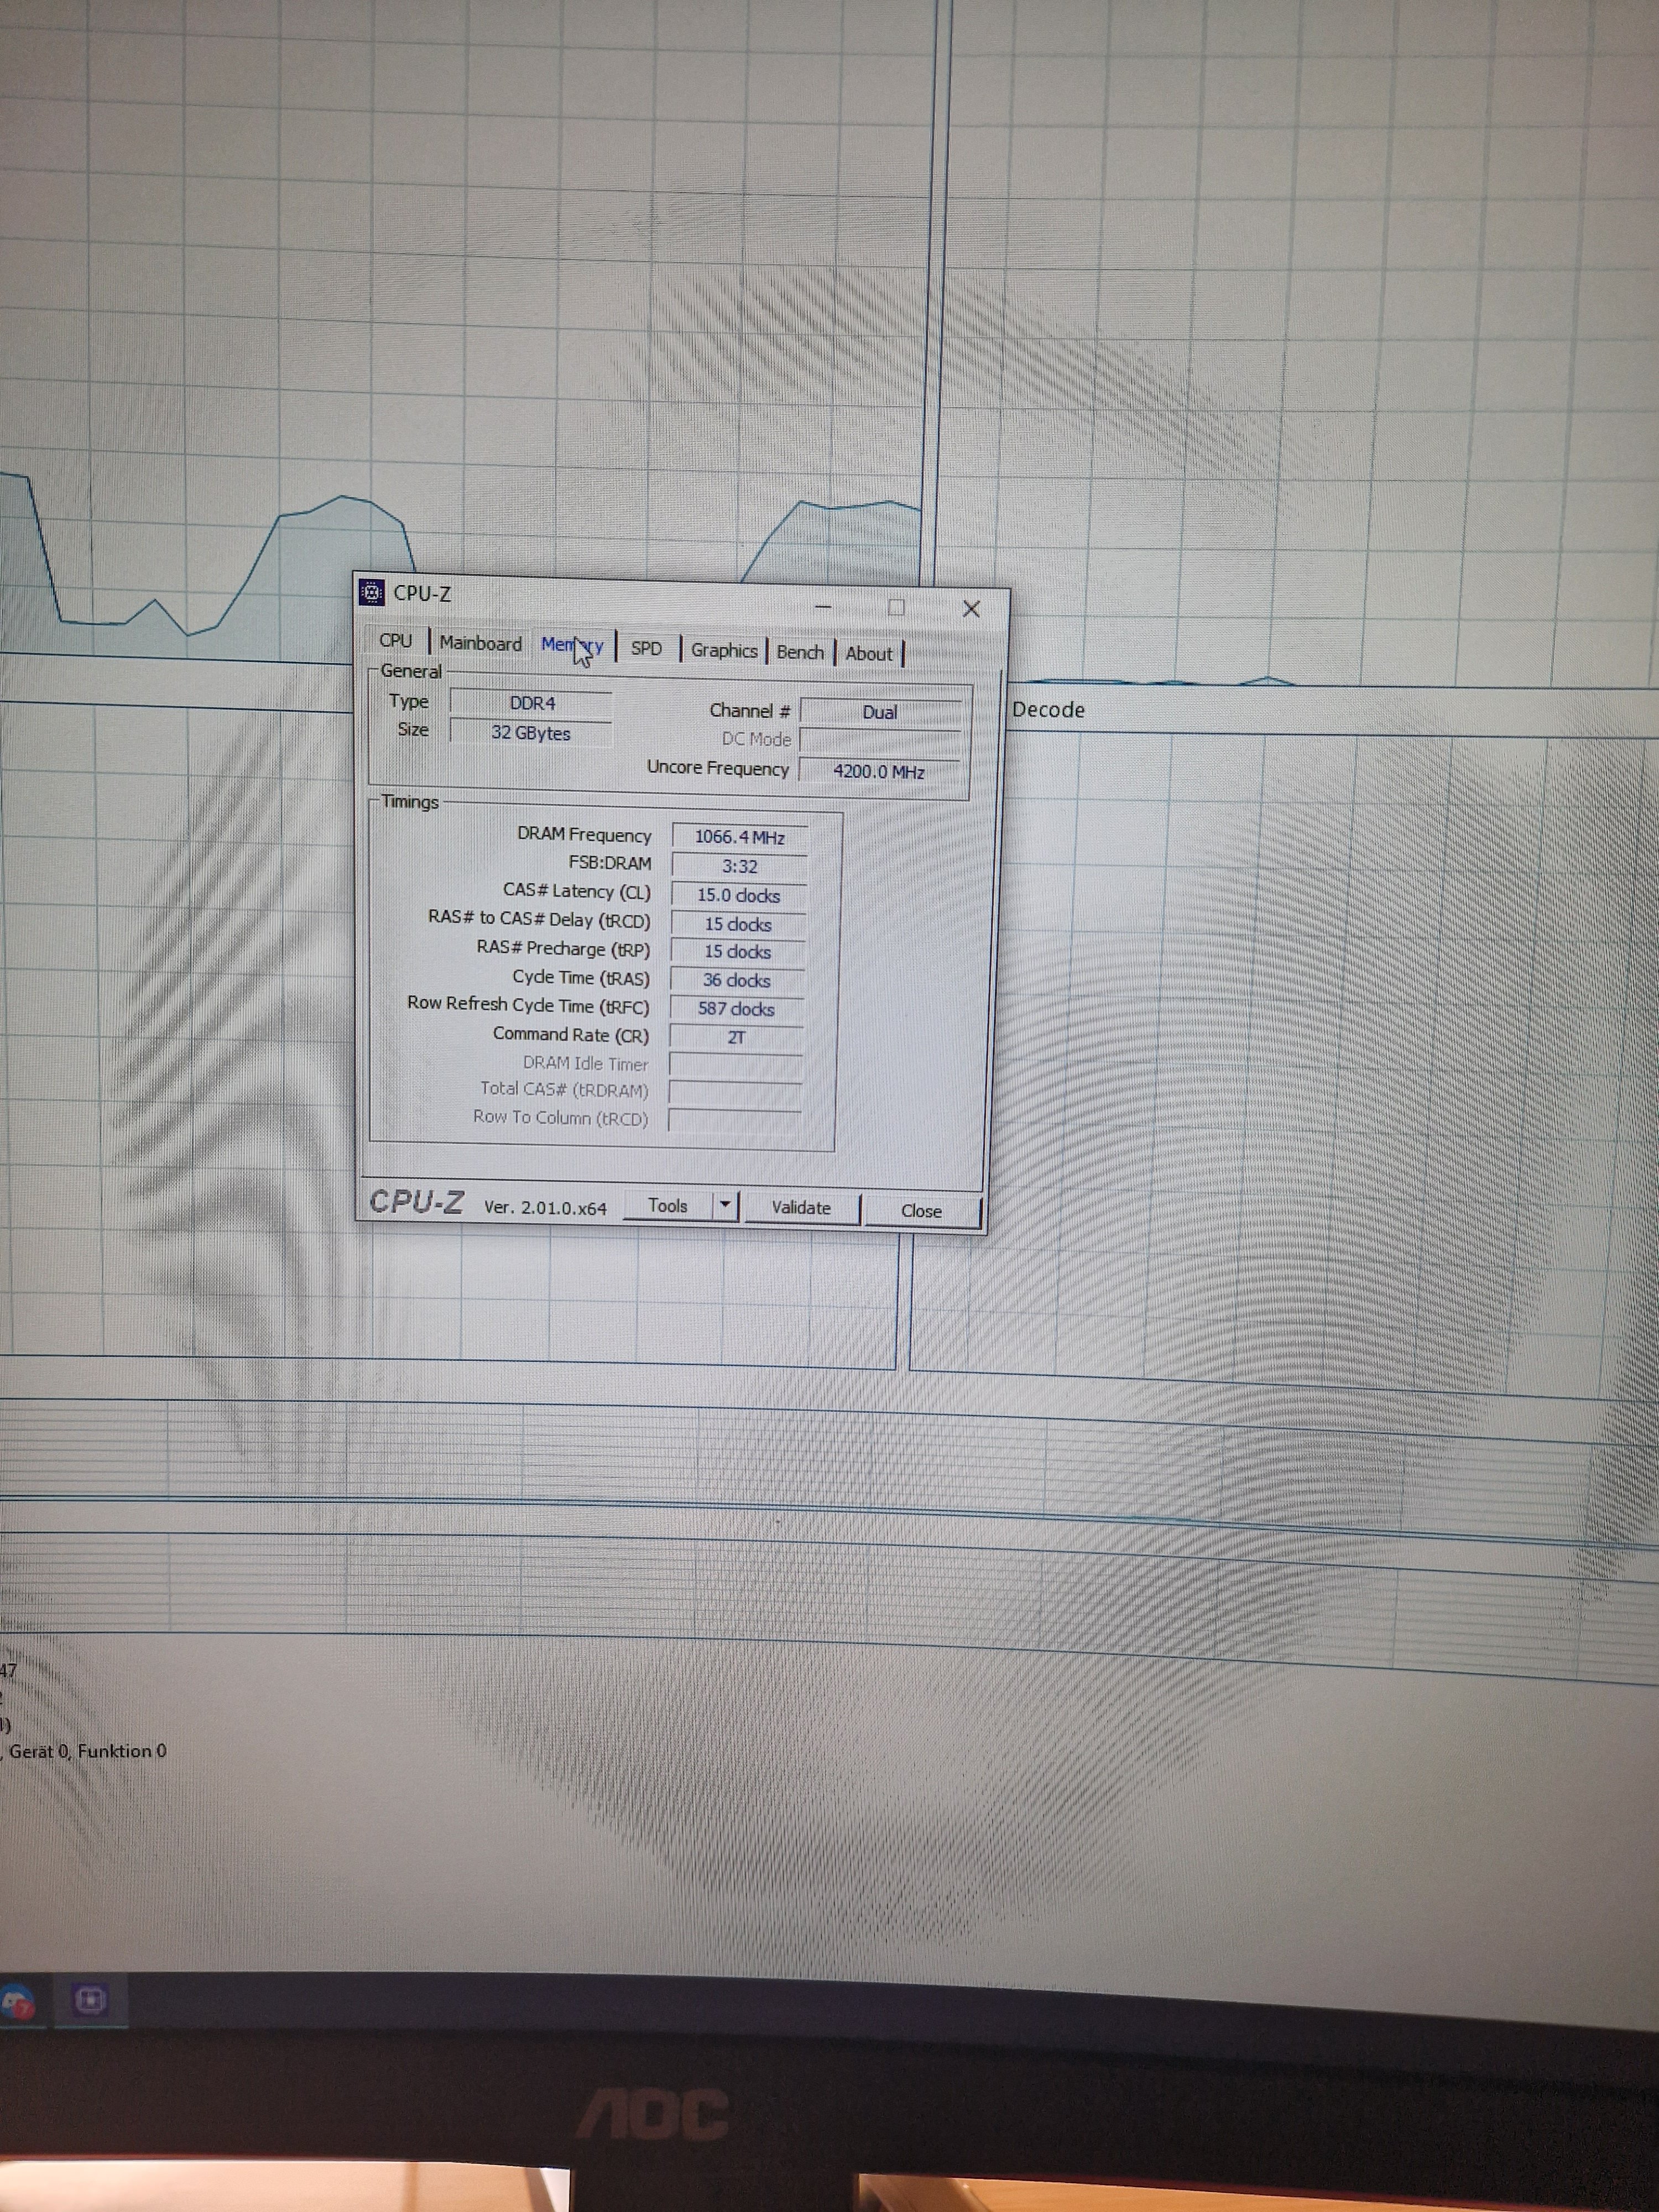Click the Close button at bottom

coord(921,1210)
